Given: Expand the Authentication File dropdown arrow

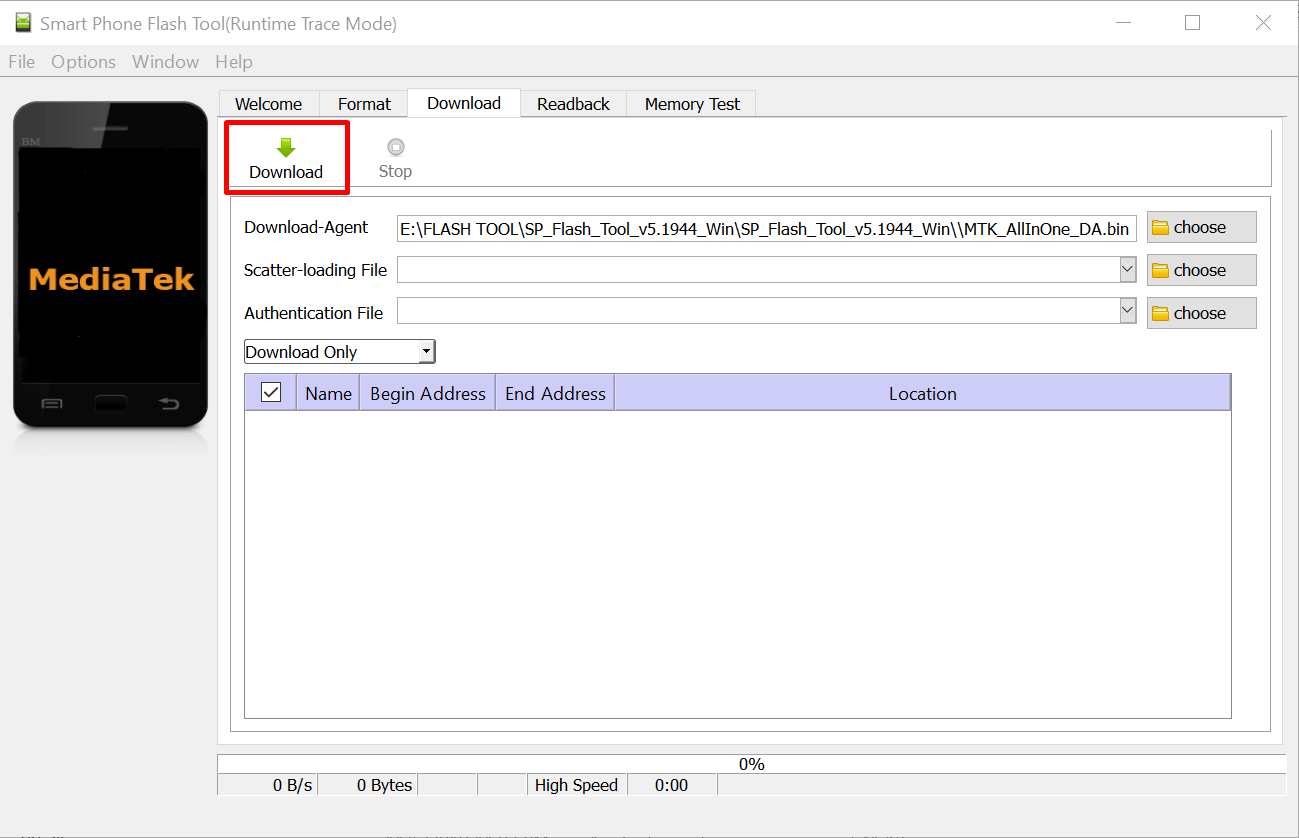Looking at the screenshot, I should tap(1128, 310).
